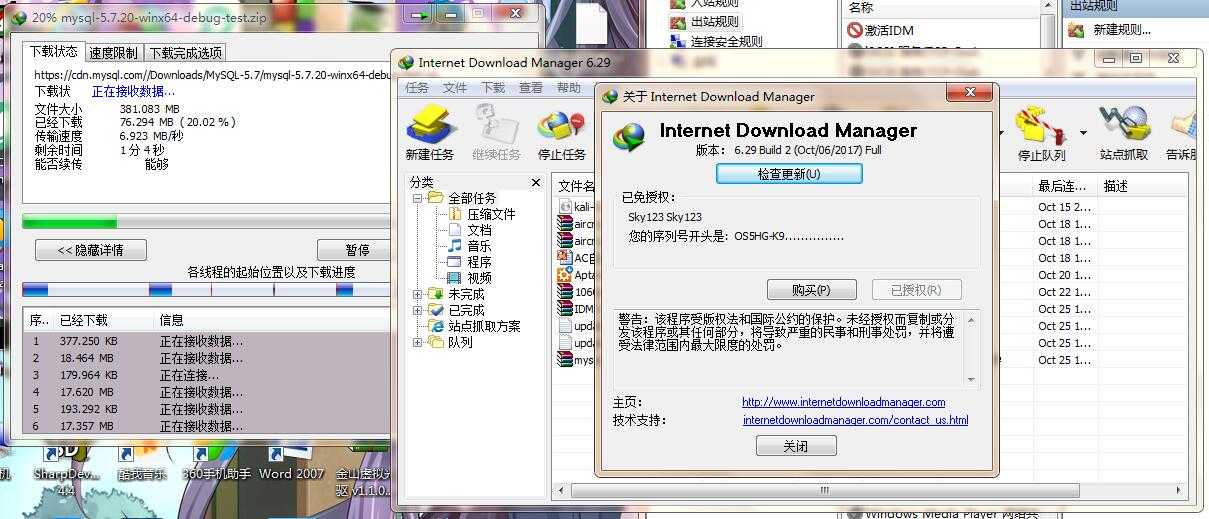This screenshot has height=519, width=1209.
Task: Click the green download progress bar
Action: [207, 222]
